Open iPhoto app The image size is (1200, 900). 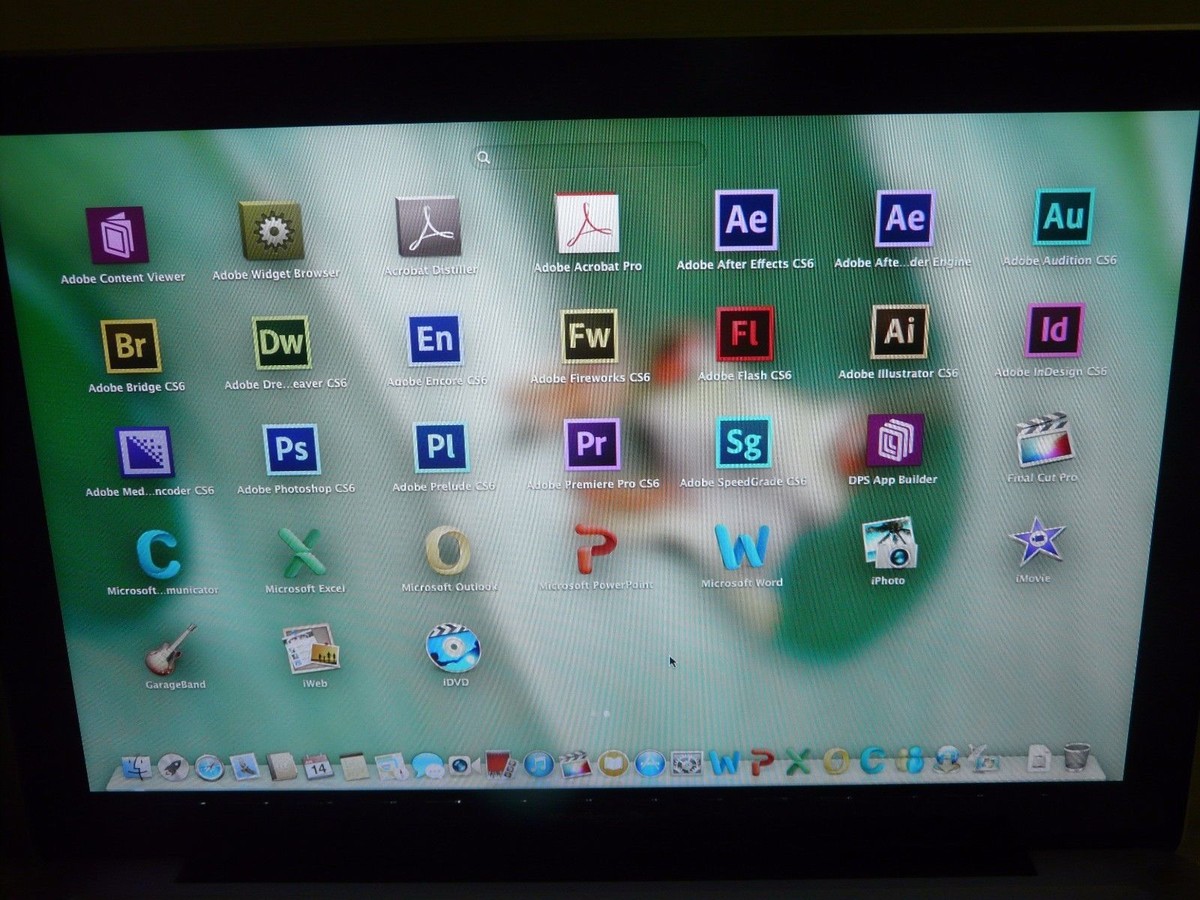coord(889,543)
